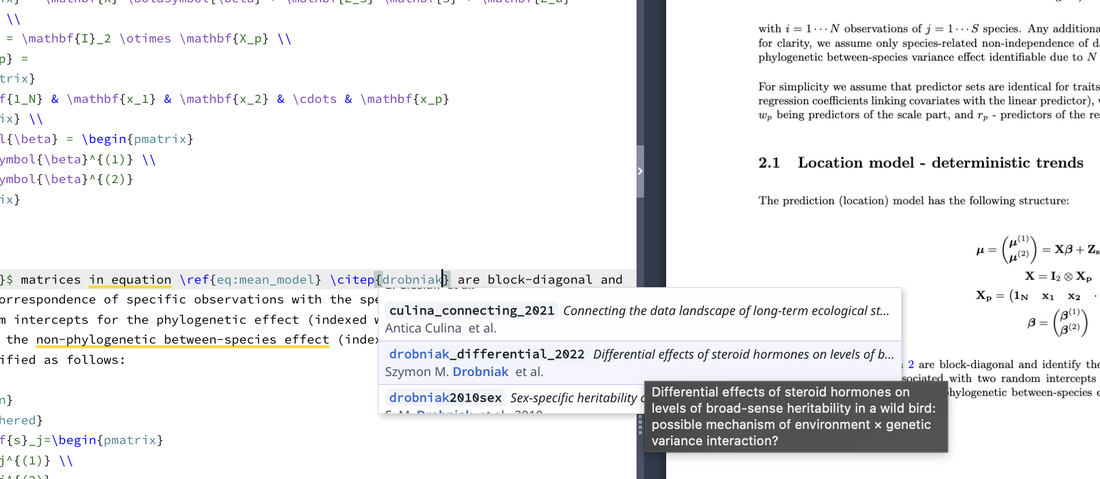This screenshot has height=479, width=1100.
Task: Click "The prediction (location) model" sentence in PDF
Action: pyautogui.click(x=913, y=201)
